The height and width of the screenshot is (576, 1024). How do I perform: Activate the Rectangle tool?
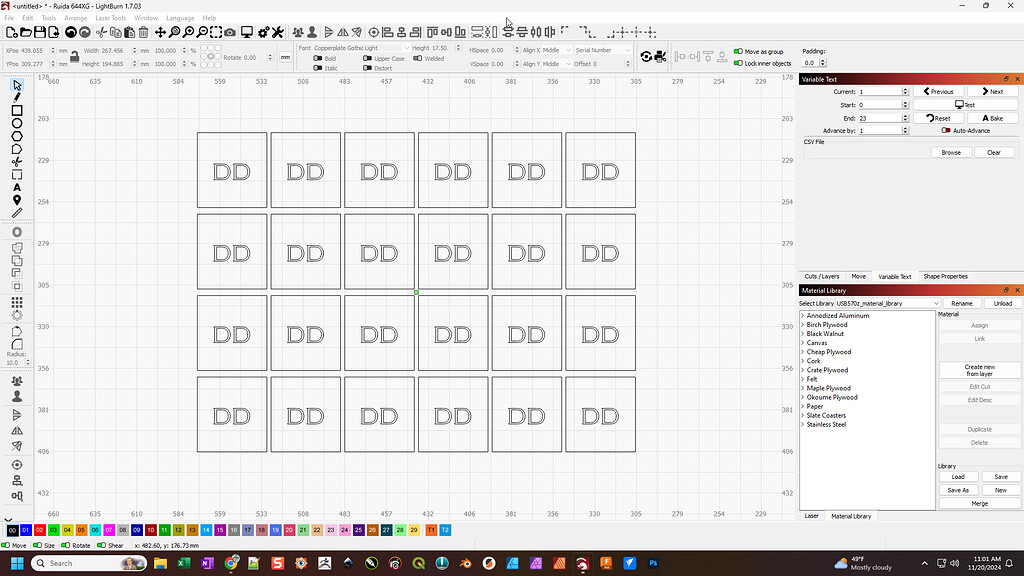coord(15,110)
